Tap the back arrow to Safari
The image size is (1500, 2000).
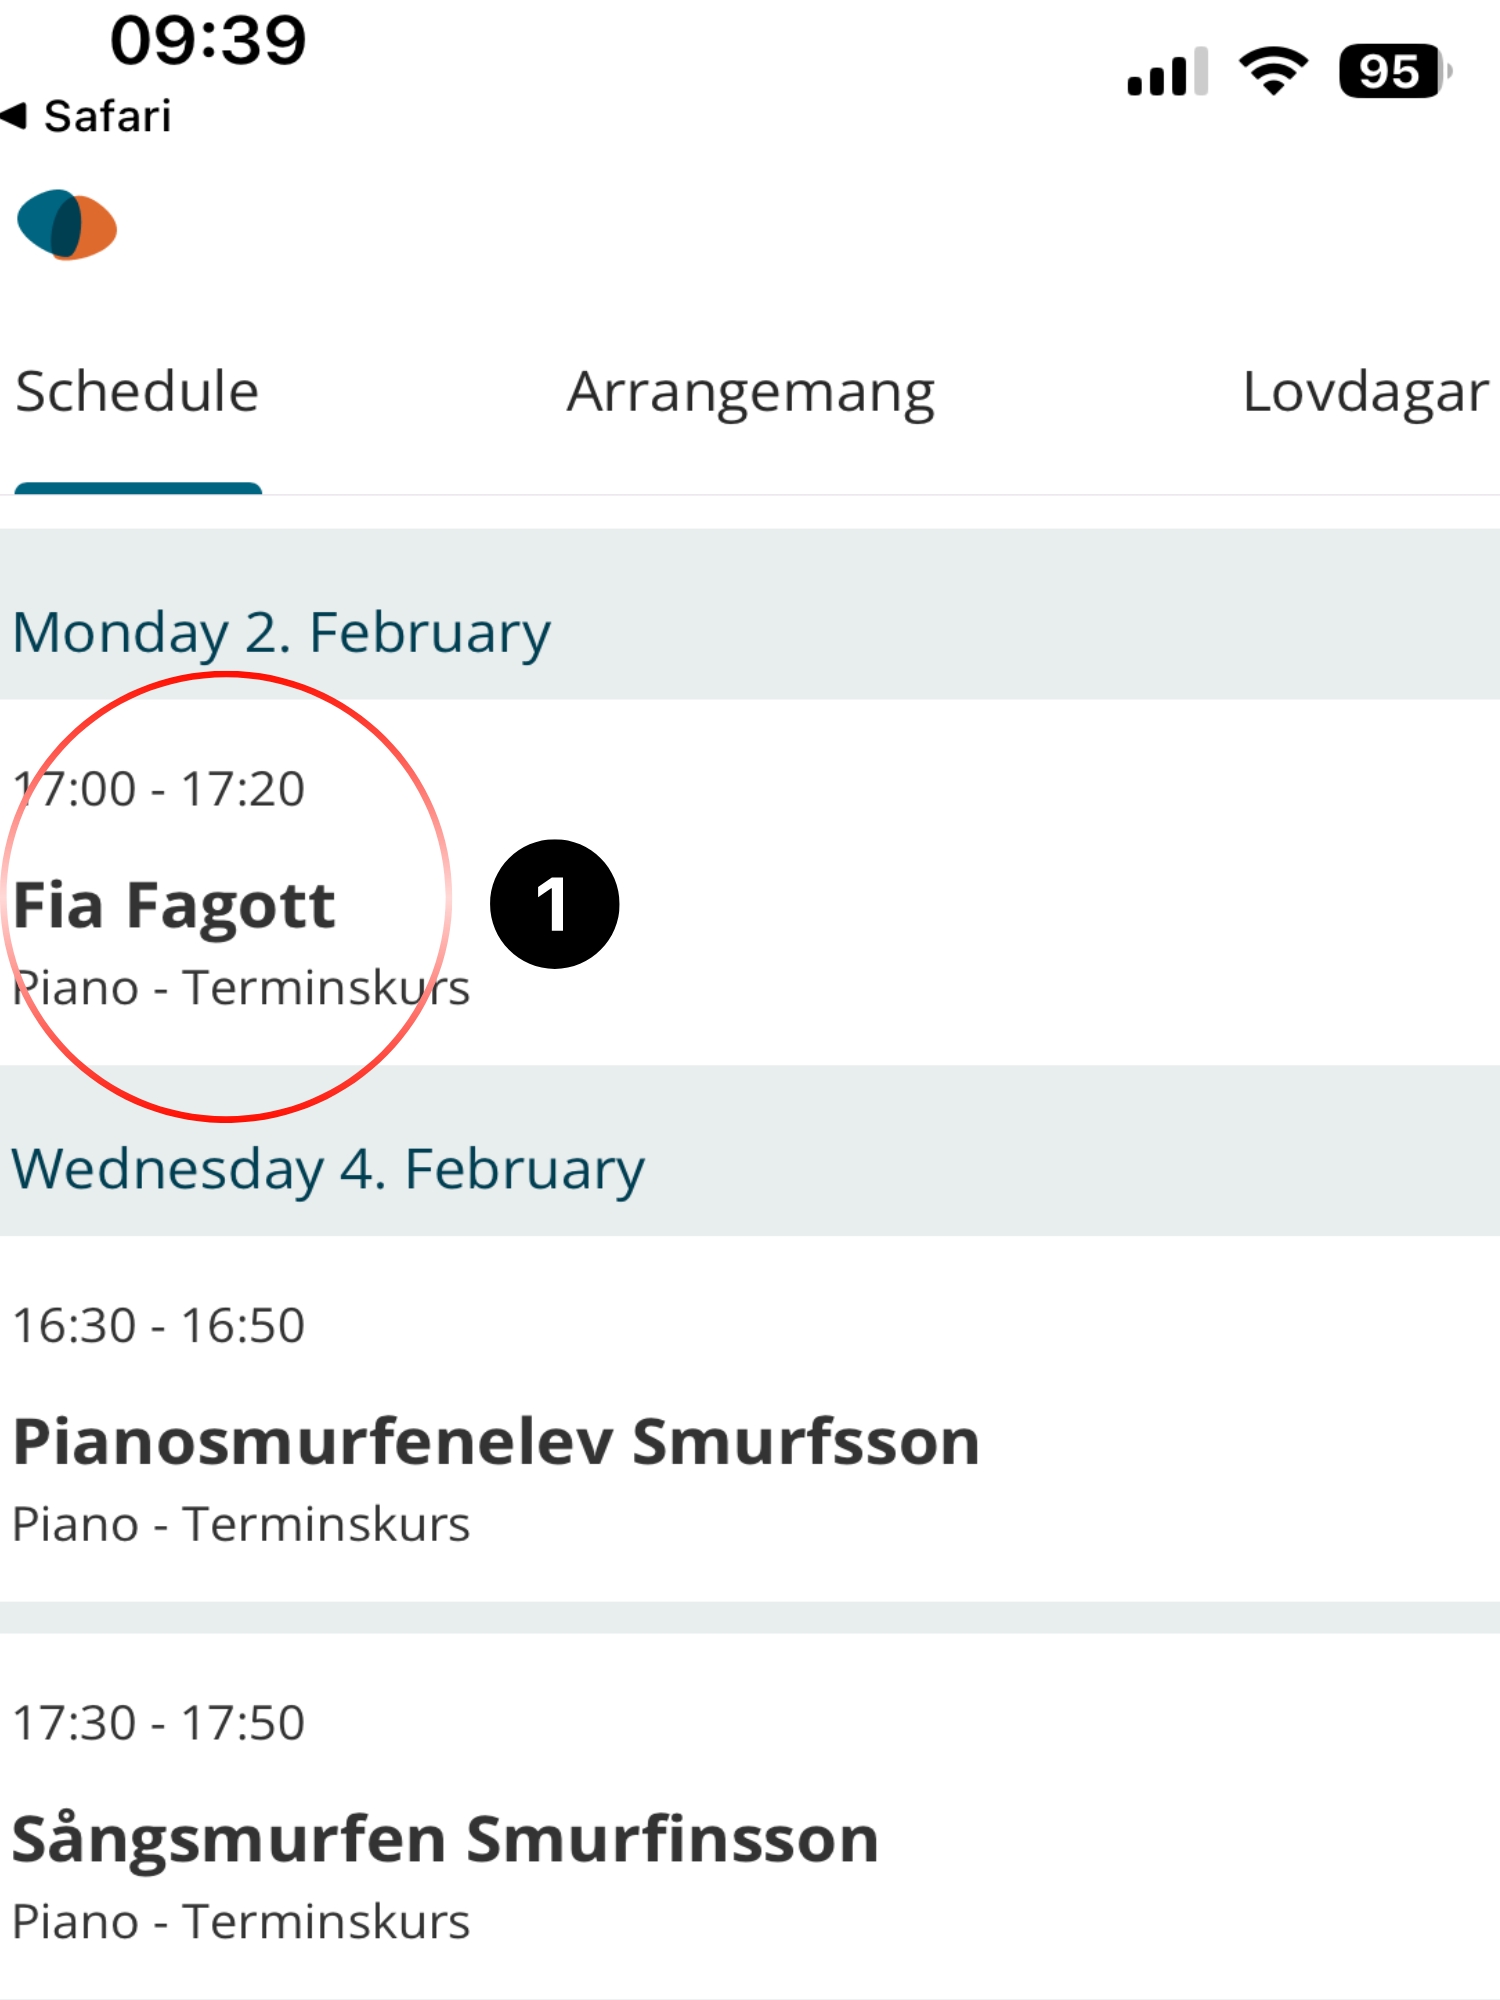click(88, 116)
